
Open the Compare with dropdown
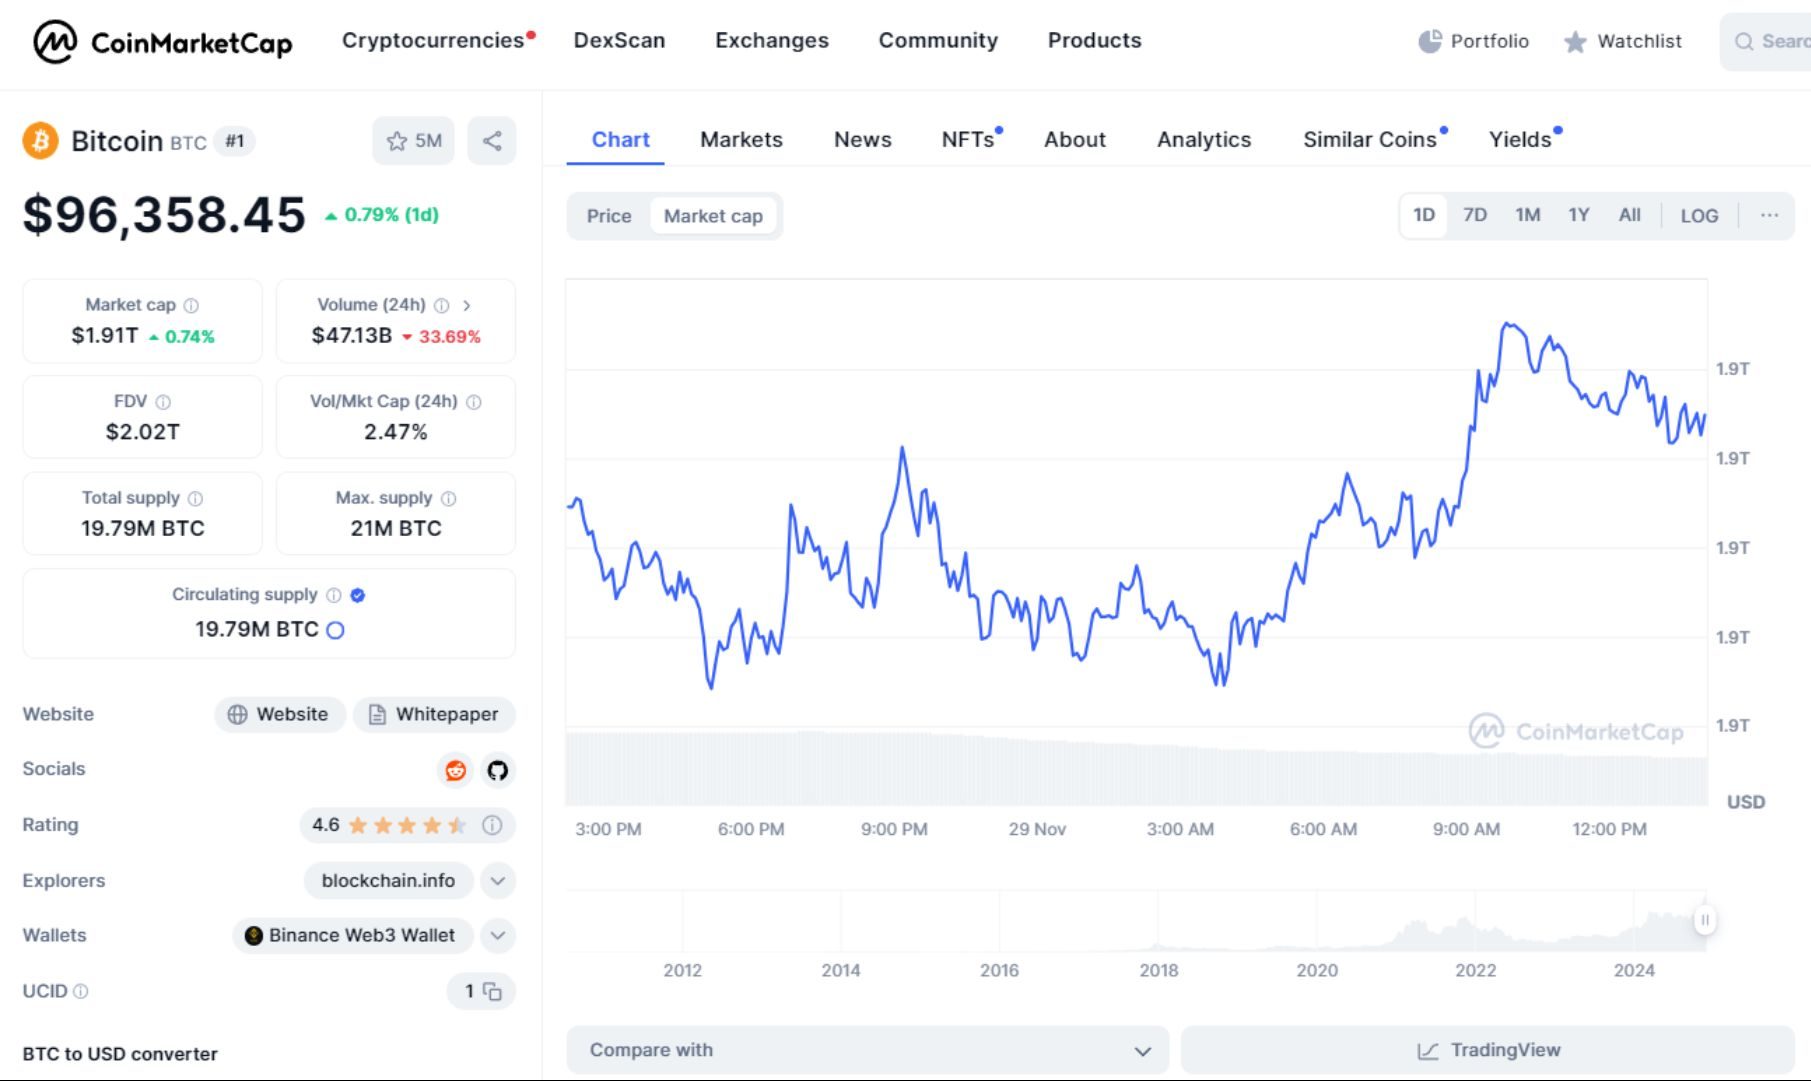[x=867, y=1050]
